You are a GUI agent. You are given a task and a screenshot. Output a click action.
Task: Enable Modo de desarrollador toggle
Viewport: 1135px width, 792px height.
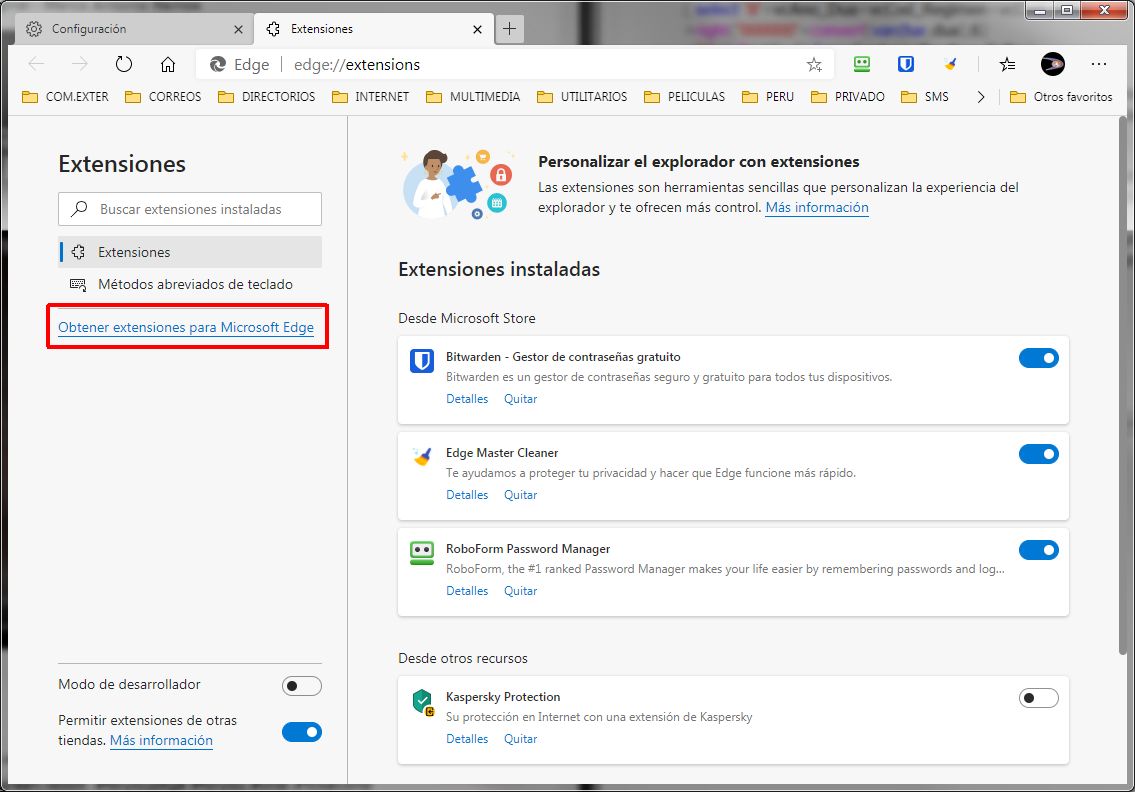pyautogui.click(x=302, y=686)
